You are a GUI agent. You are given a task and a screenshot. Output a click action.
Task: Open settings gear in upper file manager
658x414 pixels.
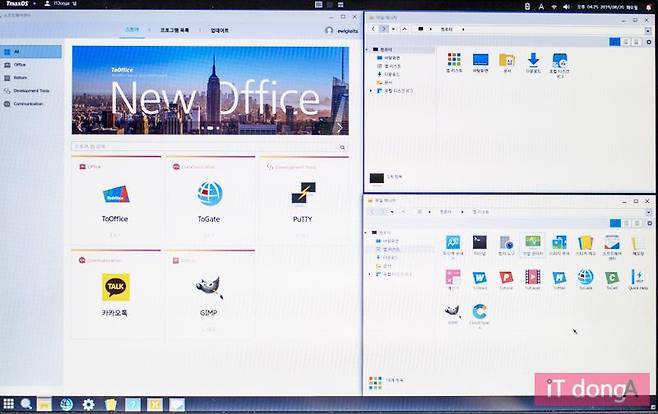pyautogui.click(x=649, y=42)
